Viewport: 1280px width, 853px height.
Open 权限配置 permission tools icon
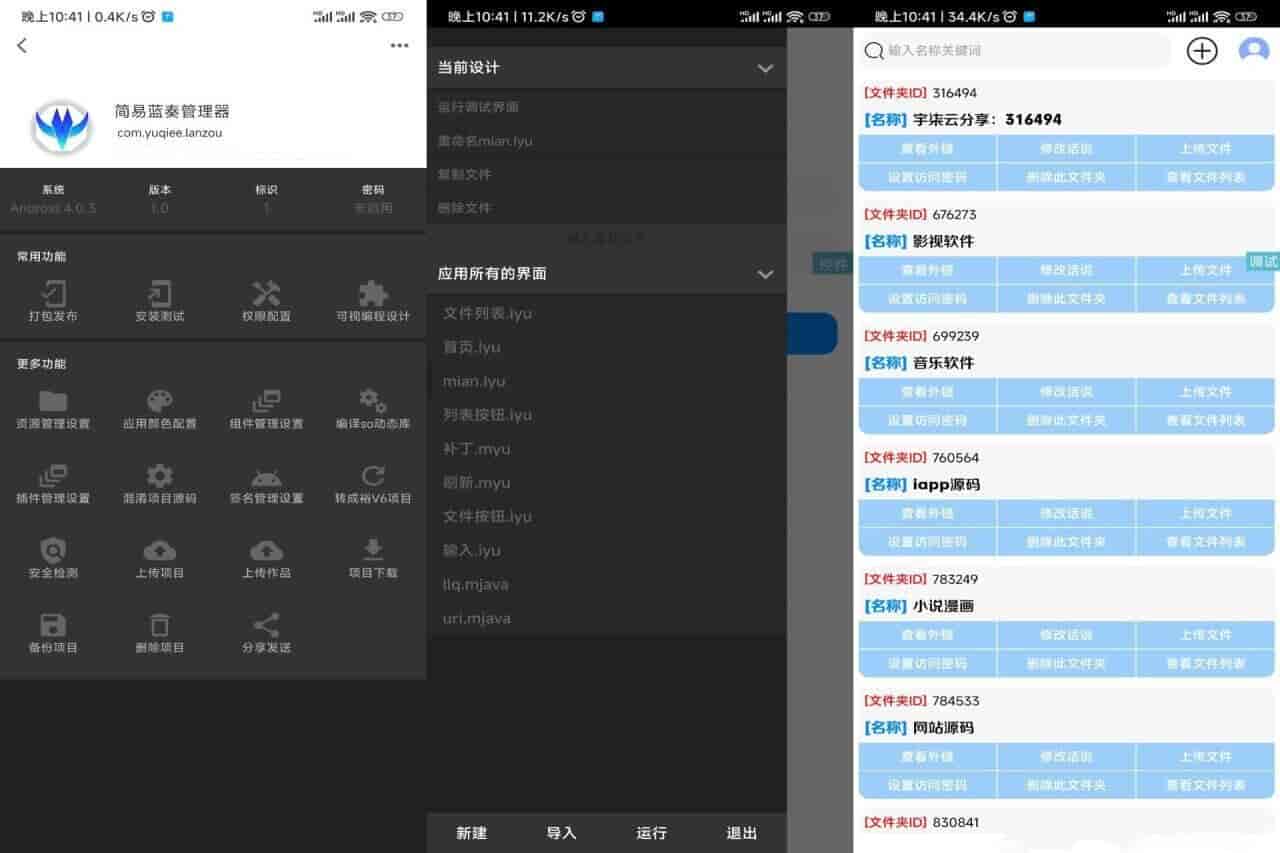(266, 293)
